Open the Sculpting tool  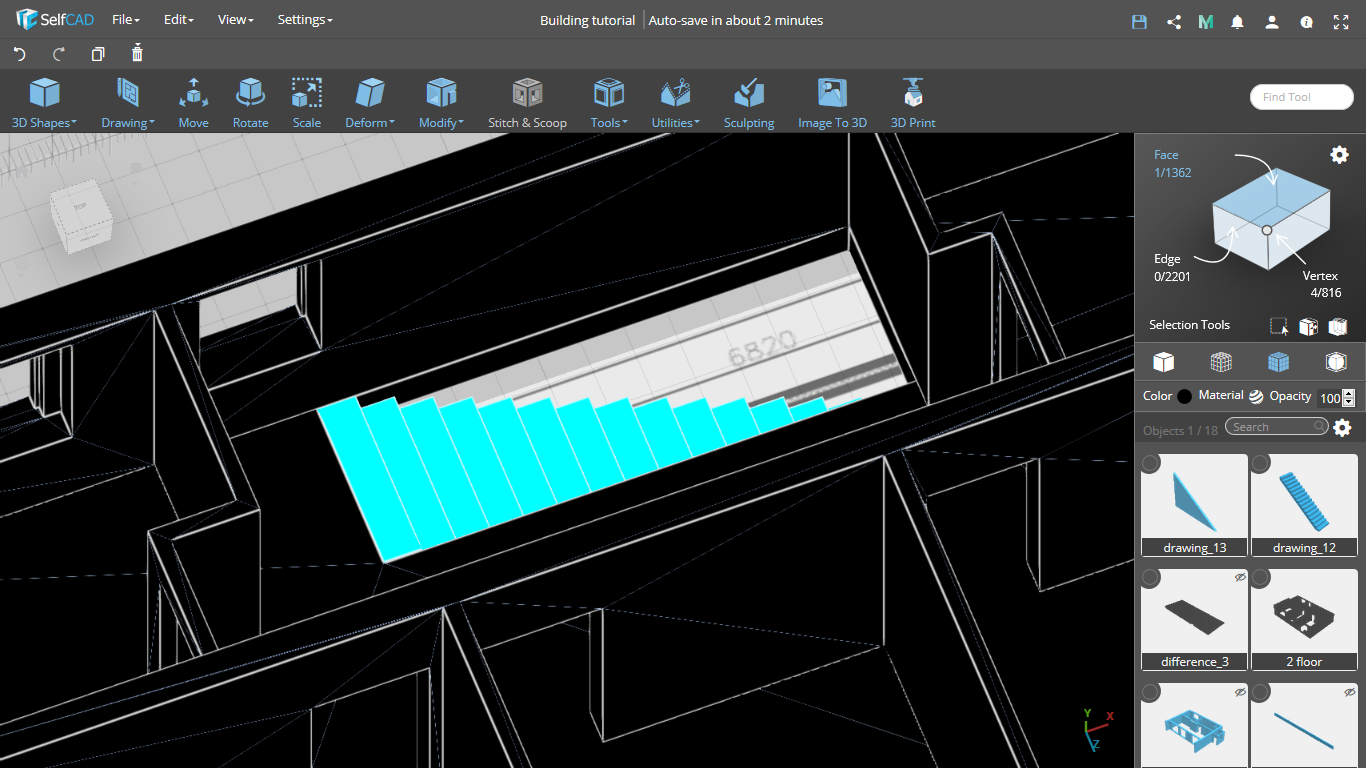point(749,104)
